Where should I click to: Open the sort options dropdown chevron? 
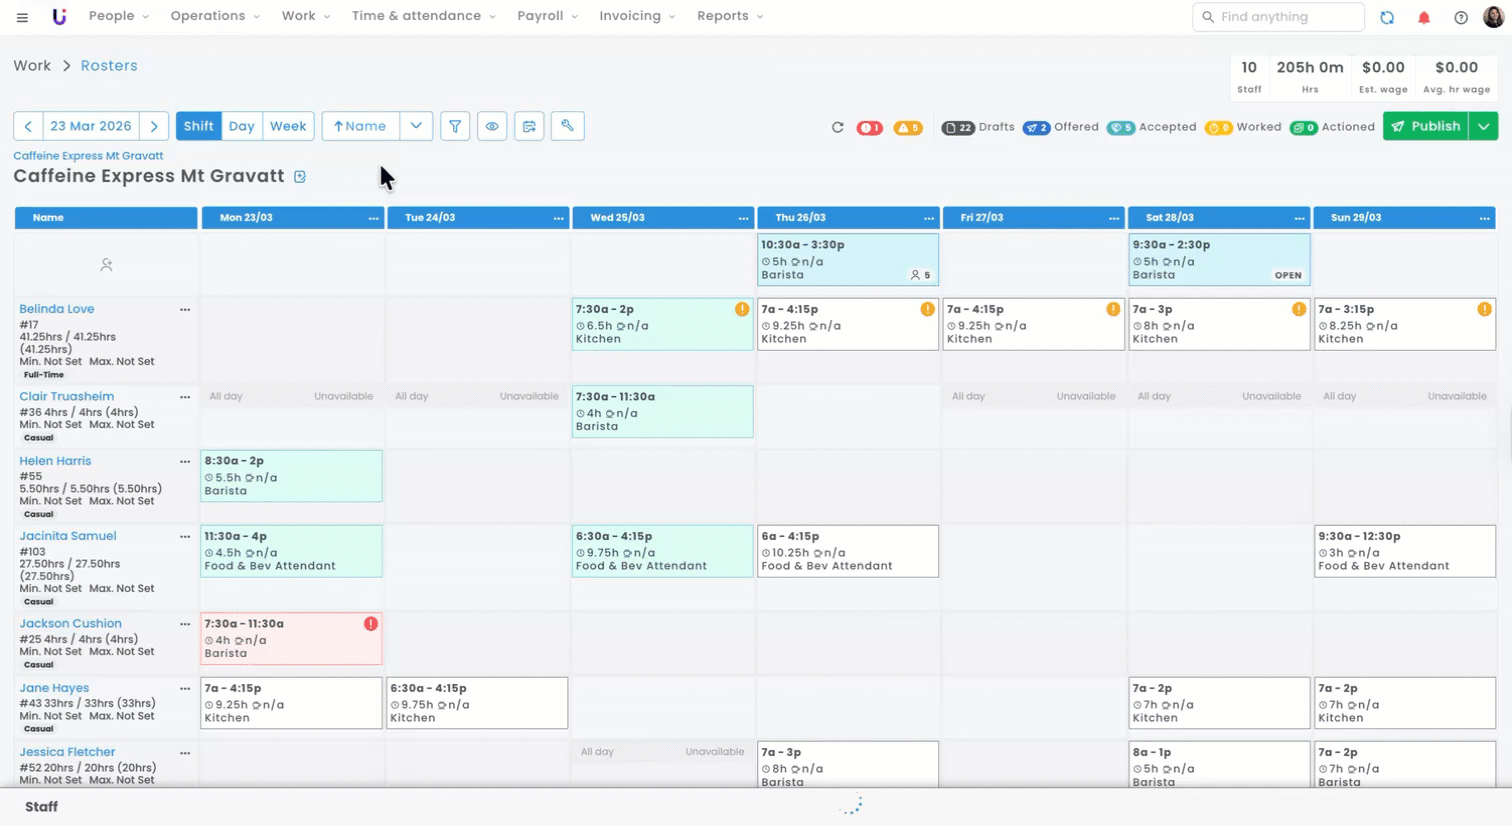416,126
